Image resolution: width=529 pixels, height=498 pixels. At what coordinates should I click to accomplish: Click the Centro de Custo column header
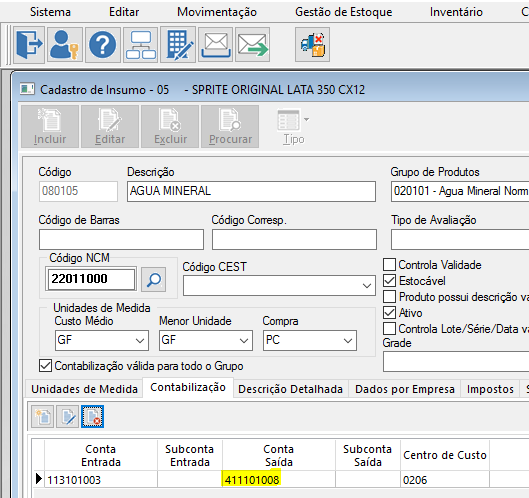(x=445, y=455)
